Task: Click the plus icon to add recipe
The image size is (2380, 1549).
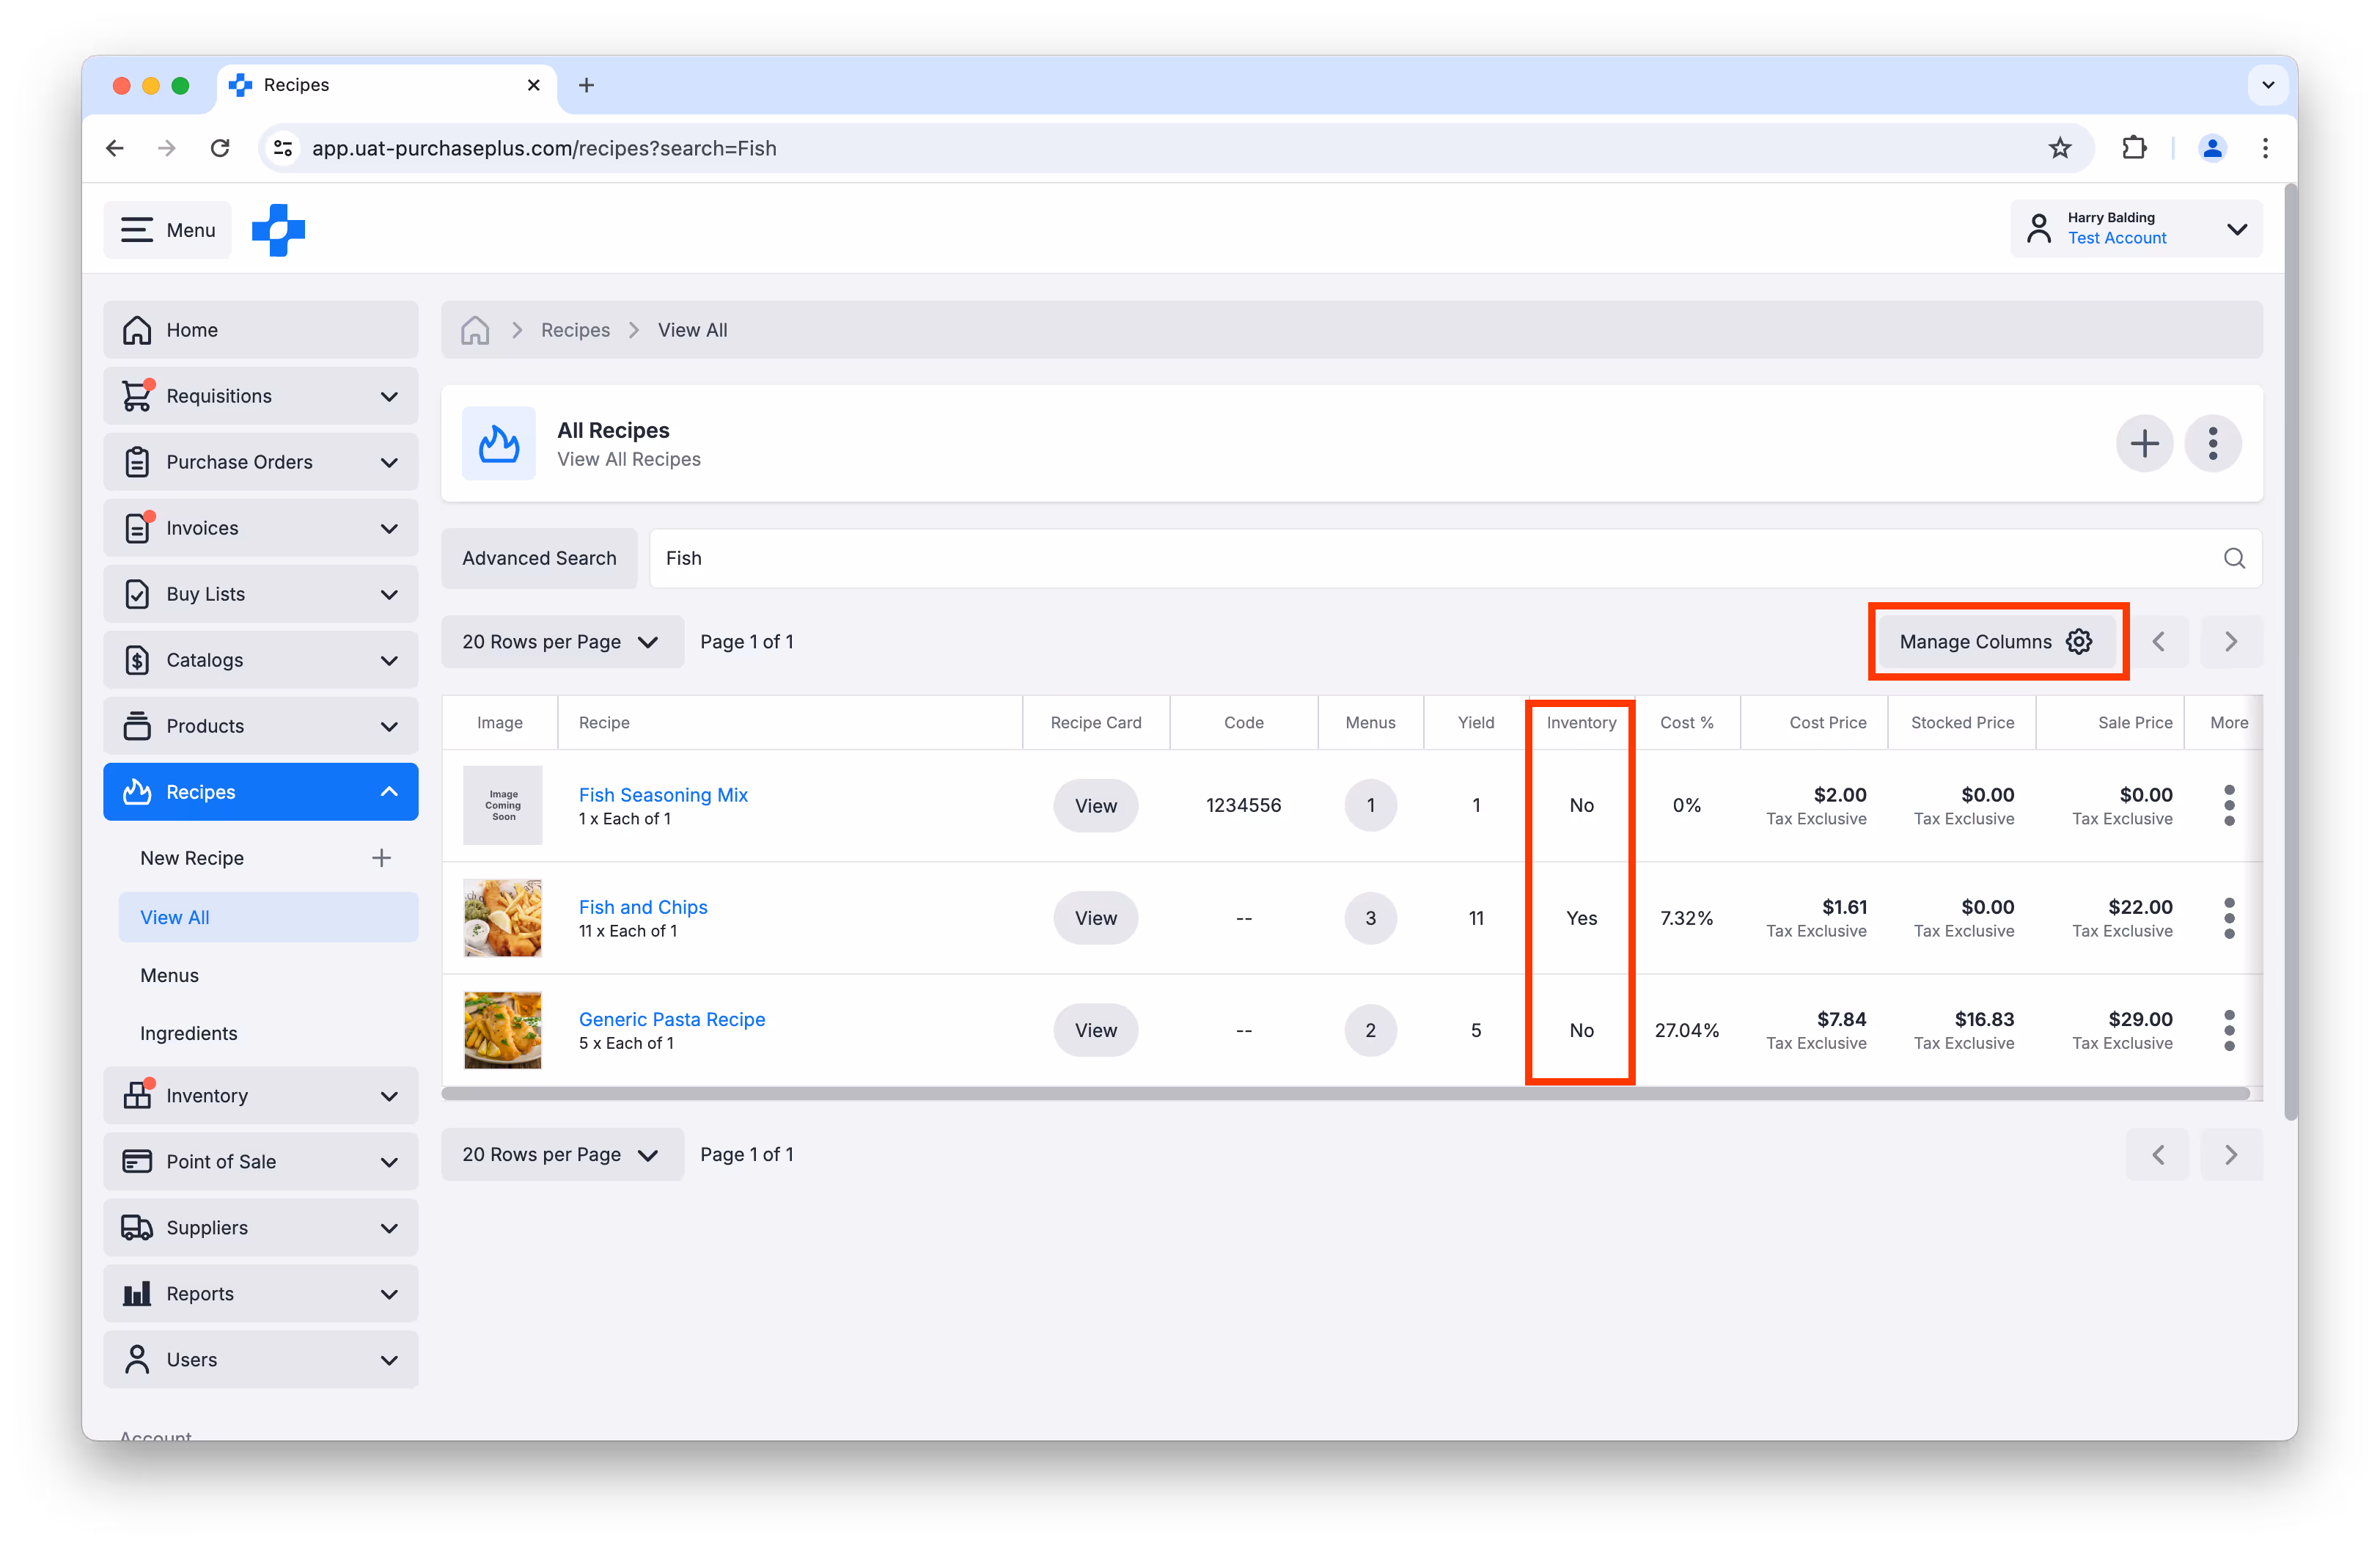Action: pos(2143,443)
